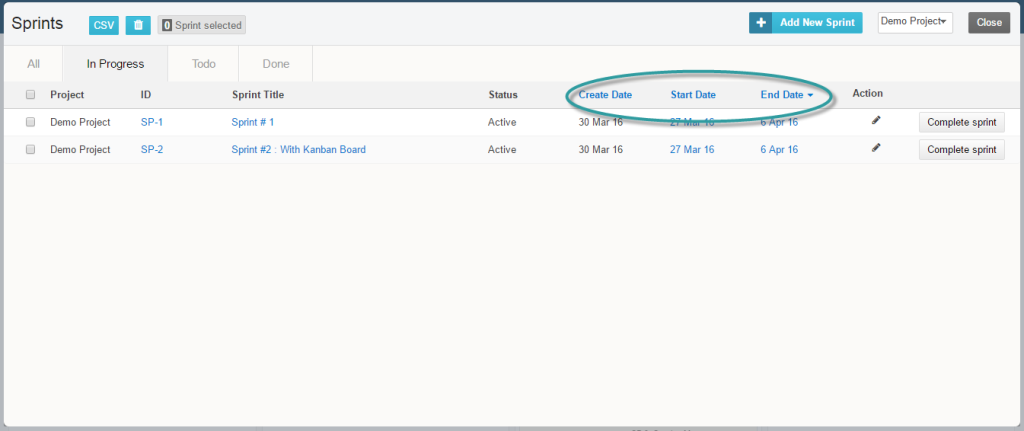Click the plus icon to add a sprint
The image size is (1024, 431).
(x=761, y=22)
